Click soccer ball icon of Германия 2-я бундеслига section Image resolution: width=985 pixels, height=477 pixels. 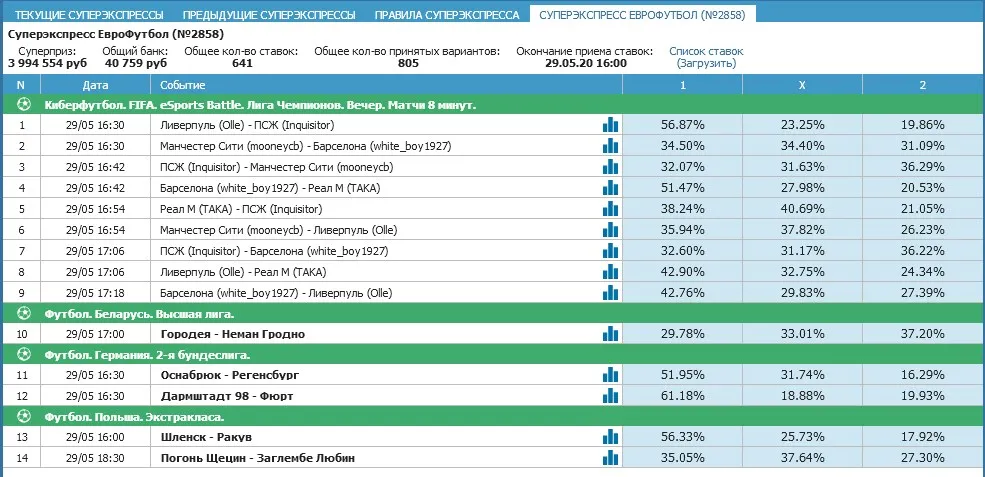23,355
